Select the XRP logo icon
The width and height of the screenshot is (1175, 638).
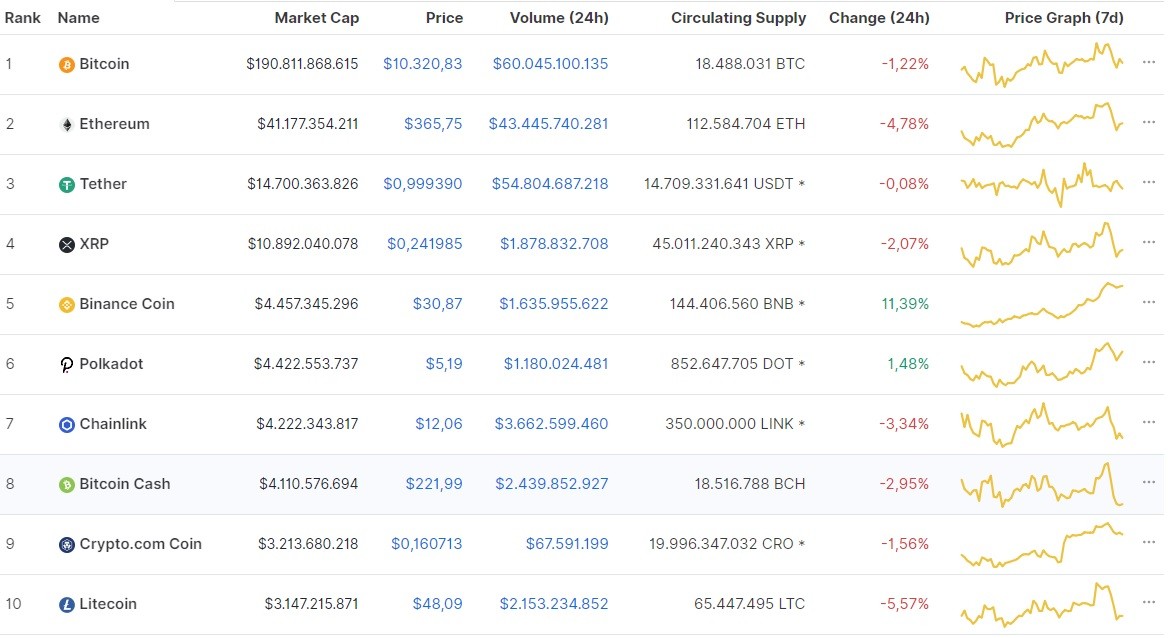click(66, 244)
